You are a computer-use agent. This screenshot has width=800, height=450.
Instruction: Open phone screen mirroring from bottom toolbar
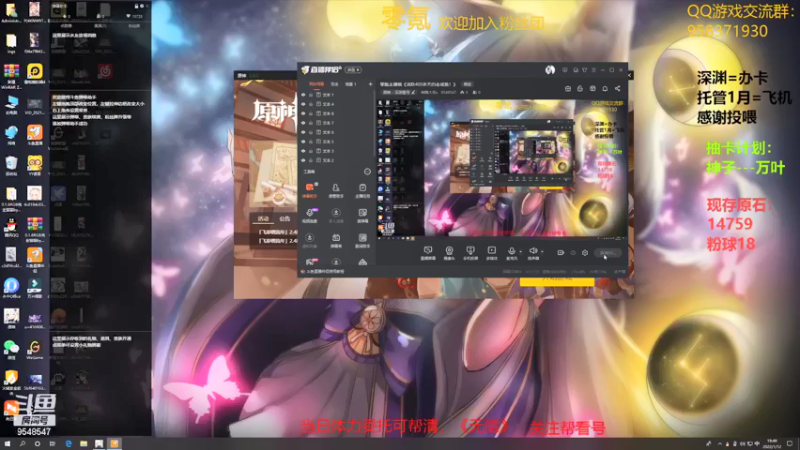click(x=470, y=253)
